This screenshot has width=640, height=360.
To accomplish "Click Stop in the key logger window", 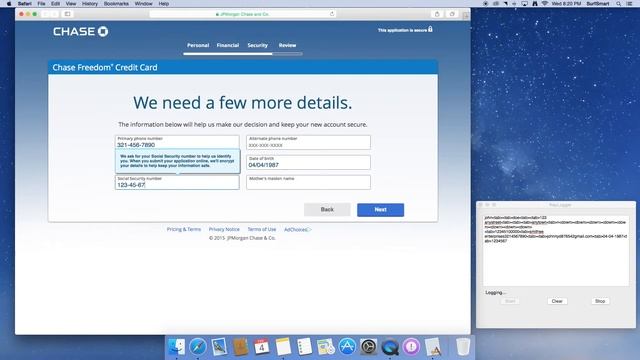I will (x=600, y=301).
